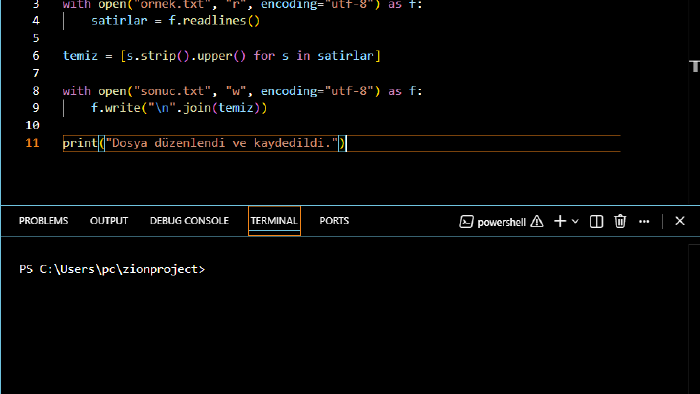Switch to the OUTPUT tab
The width and height of the screenshot is (700, 394).
109,221
